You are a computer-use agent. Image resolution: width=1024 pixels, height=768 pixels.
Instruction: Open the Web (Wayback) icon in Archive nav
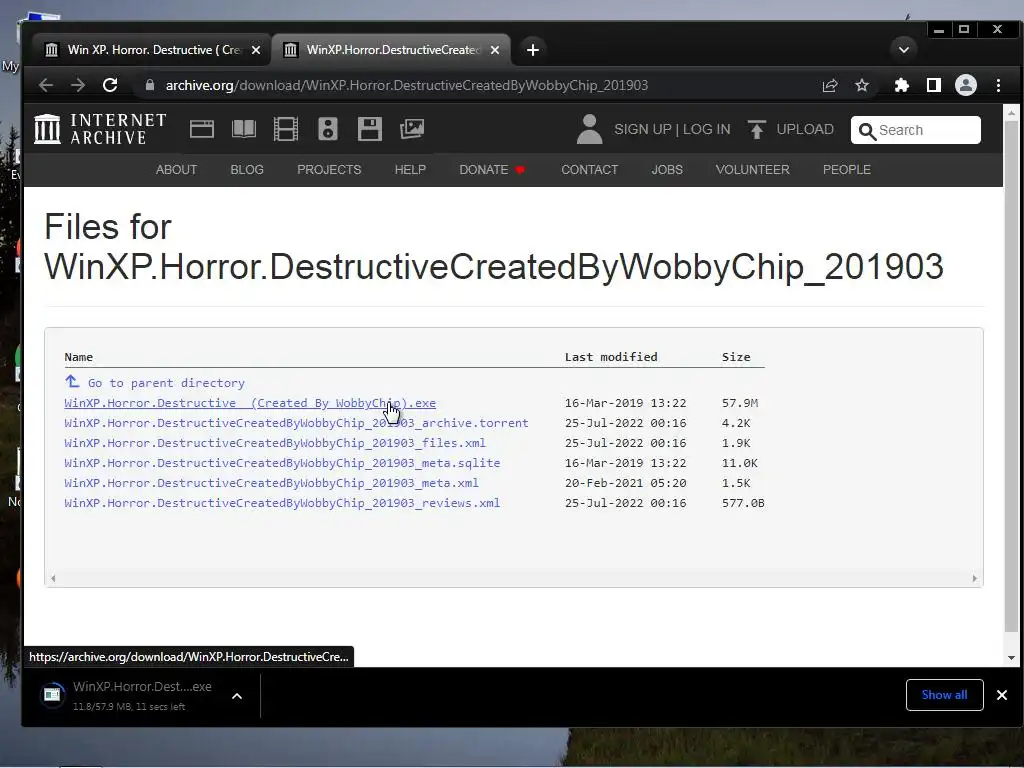coord(202,129)
